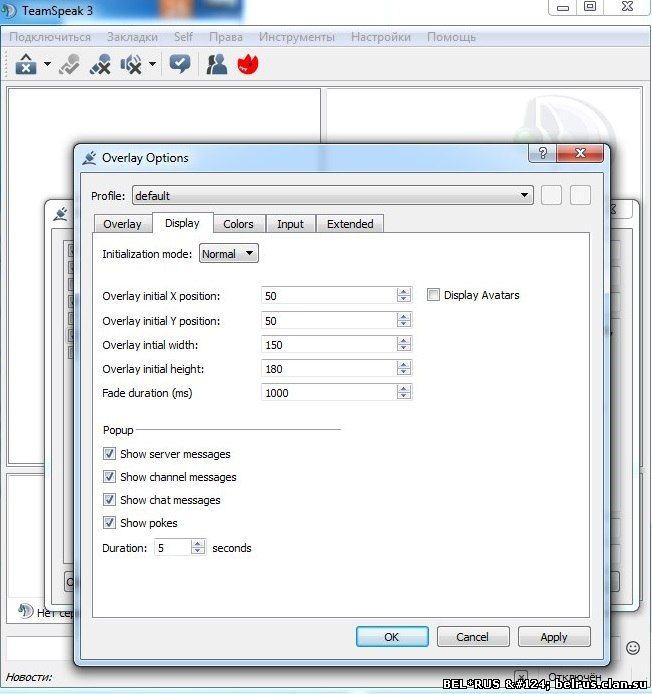Open Initialization mode Normal dropdown
The height and width of the screenshot is (694, 652).
228,254
